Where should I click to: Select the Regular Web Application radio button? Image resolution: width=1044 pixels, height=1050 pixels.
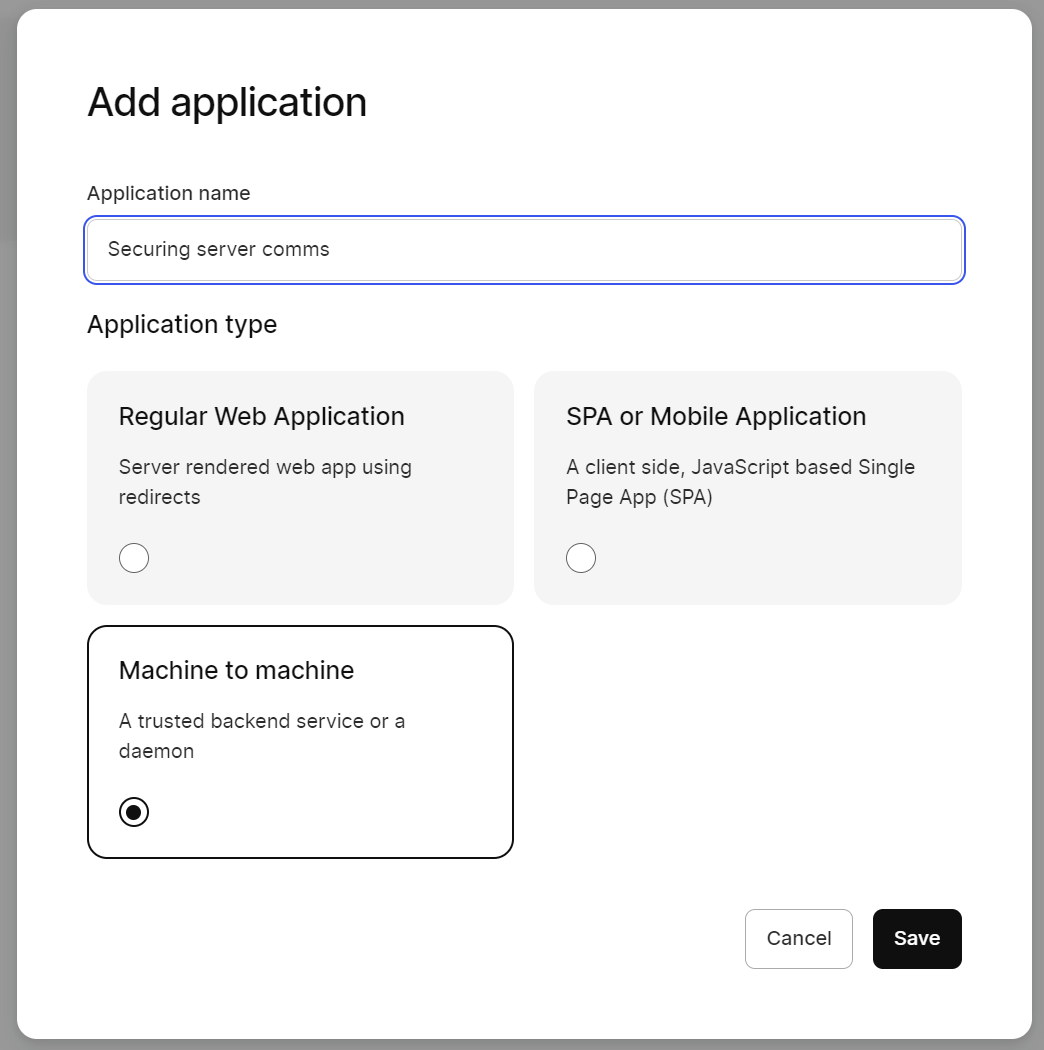pos(134,558)
